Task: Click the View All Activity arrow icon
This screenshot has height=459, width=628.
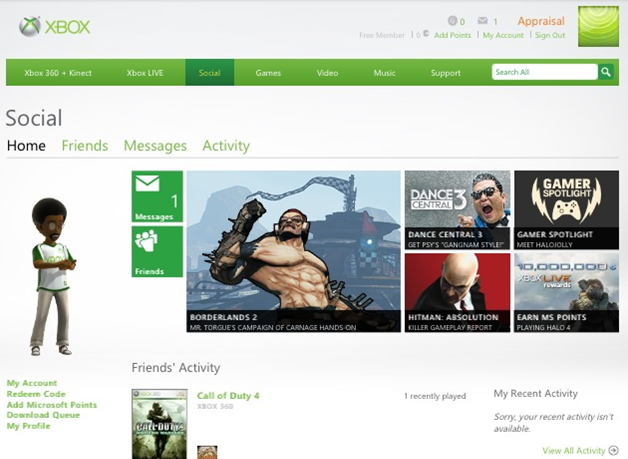Action: [613, 450]
